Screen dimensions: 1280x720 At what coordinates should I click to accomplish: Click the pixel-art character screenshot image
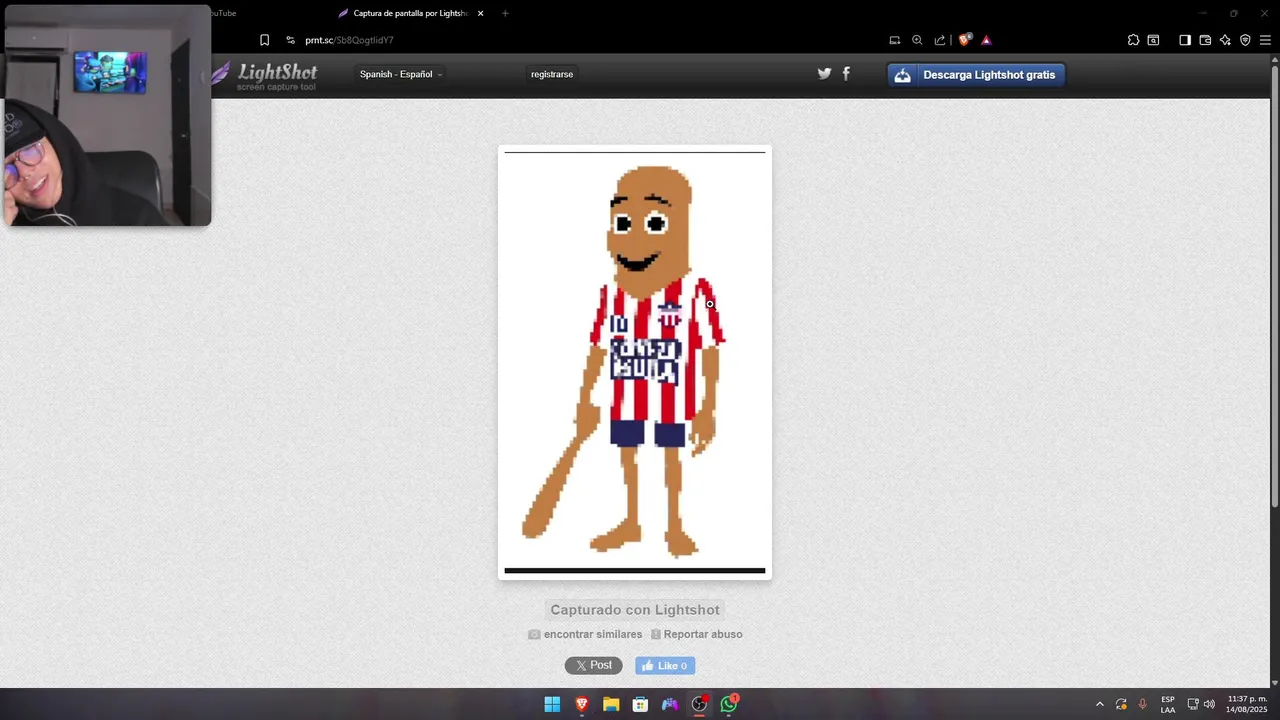pyautogui.click(x=635, y=362)
